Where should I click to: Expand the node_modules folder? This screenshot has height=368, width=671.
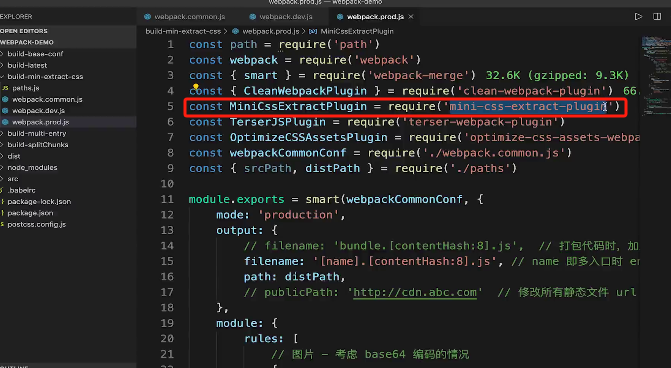32,167
